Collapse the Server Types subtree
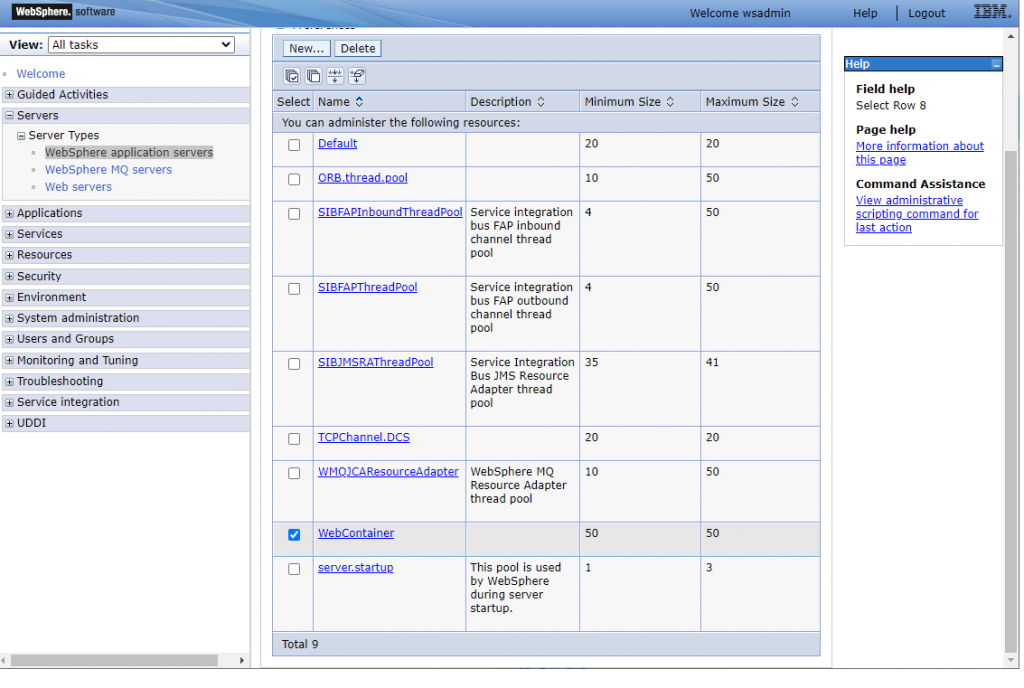Screen dimensions: 1024x688 (21, 136)
